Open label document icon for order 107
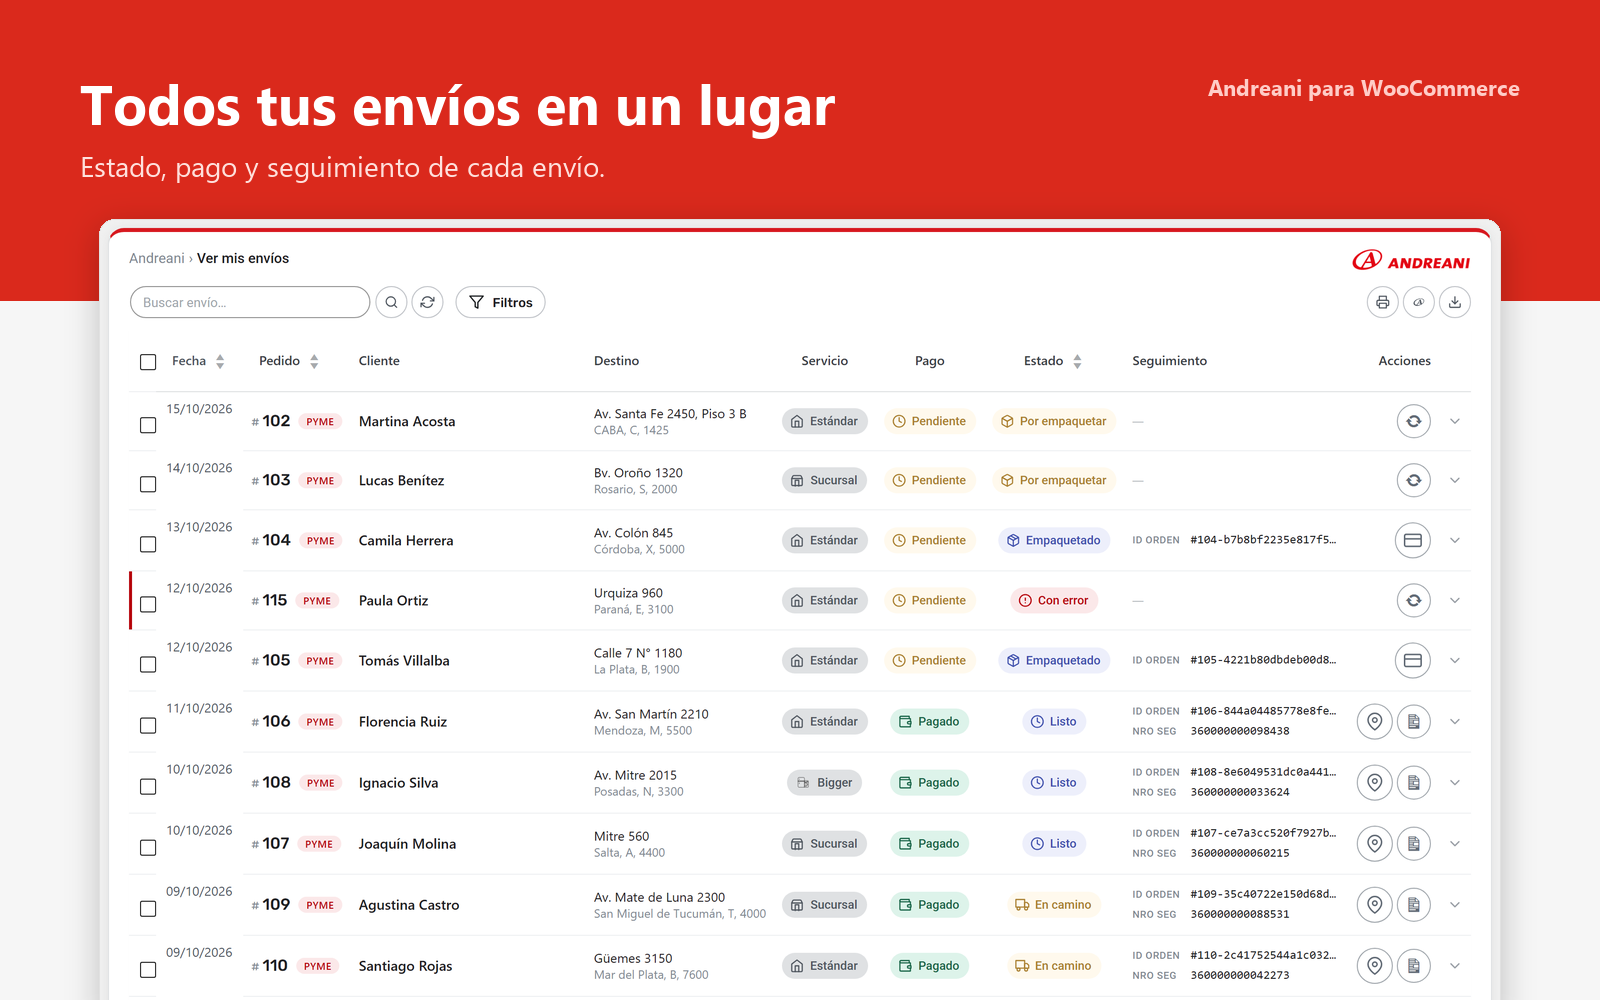Image resolution: width=1600 pixels, height=1000 pixels. click(1414, 843)
